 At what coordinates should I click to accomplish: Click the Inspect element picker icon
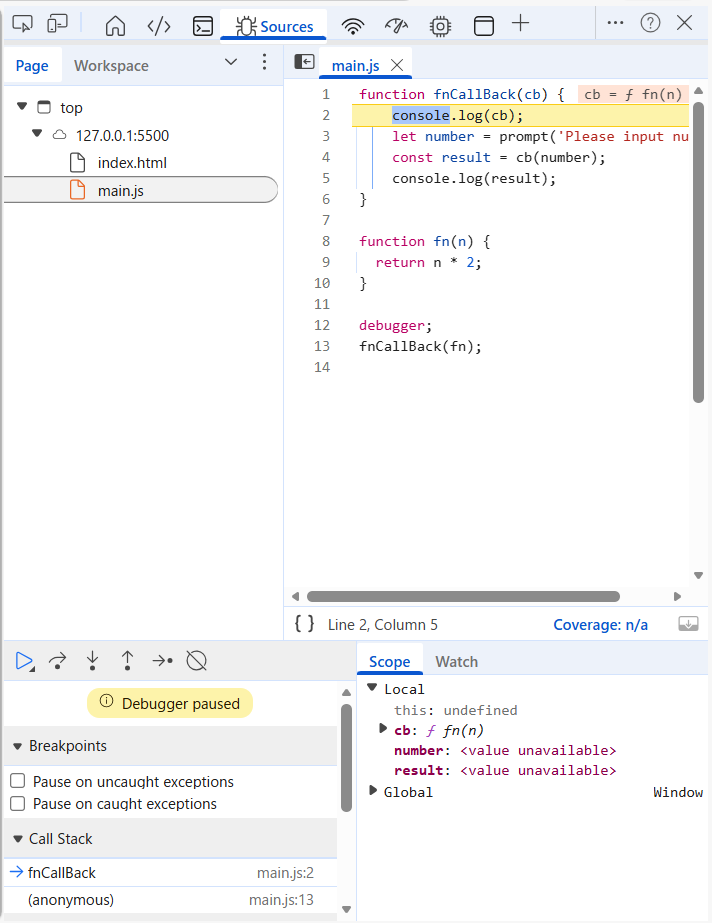pos(22,24)
